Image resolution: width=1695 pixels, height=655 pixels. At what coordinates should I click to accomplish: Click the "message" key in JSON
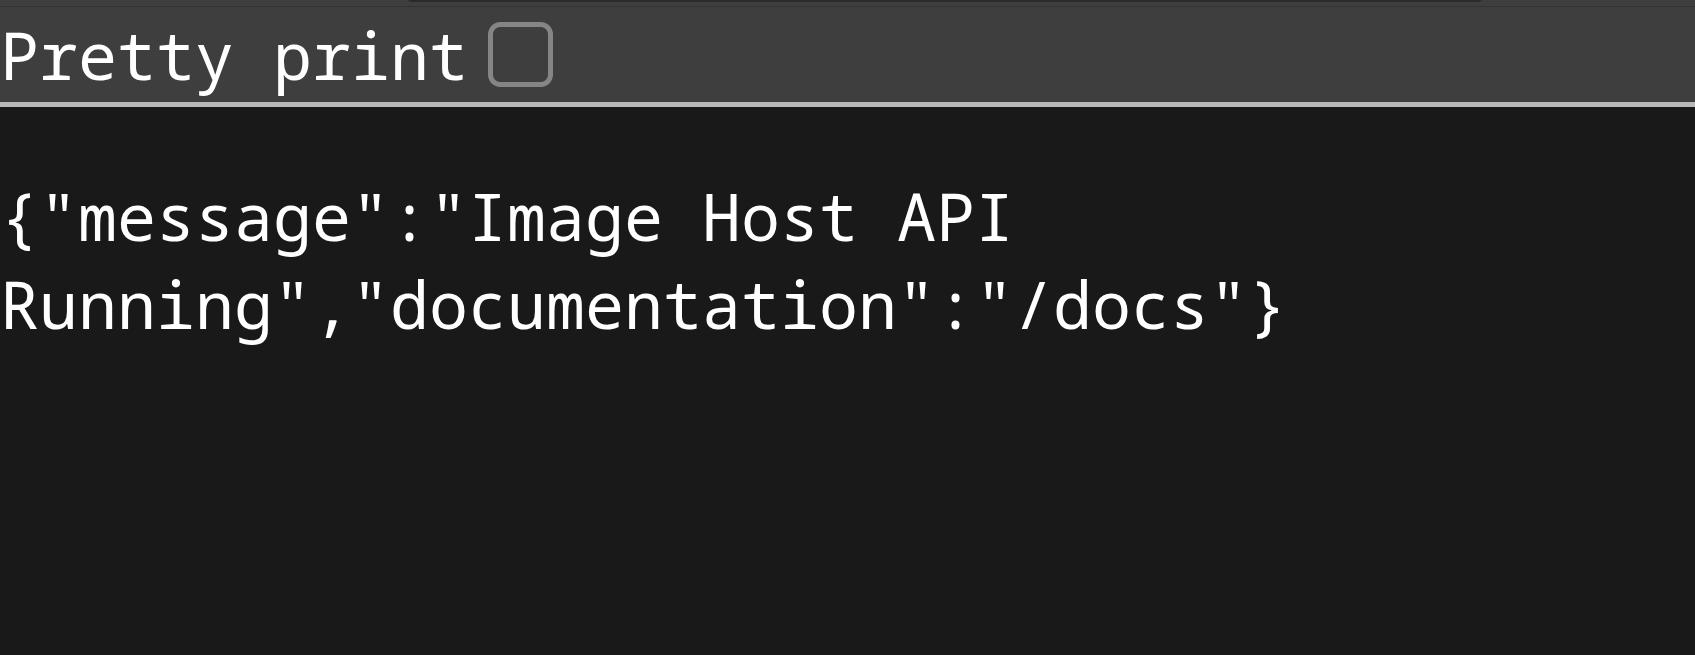(x=213, y=220)
